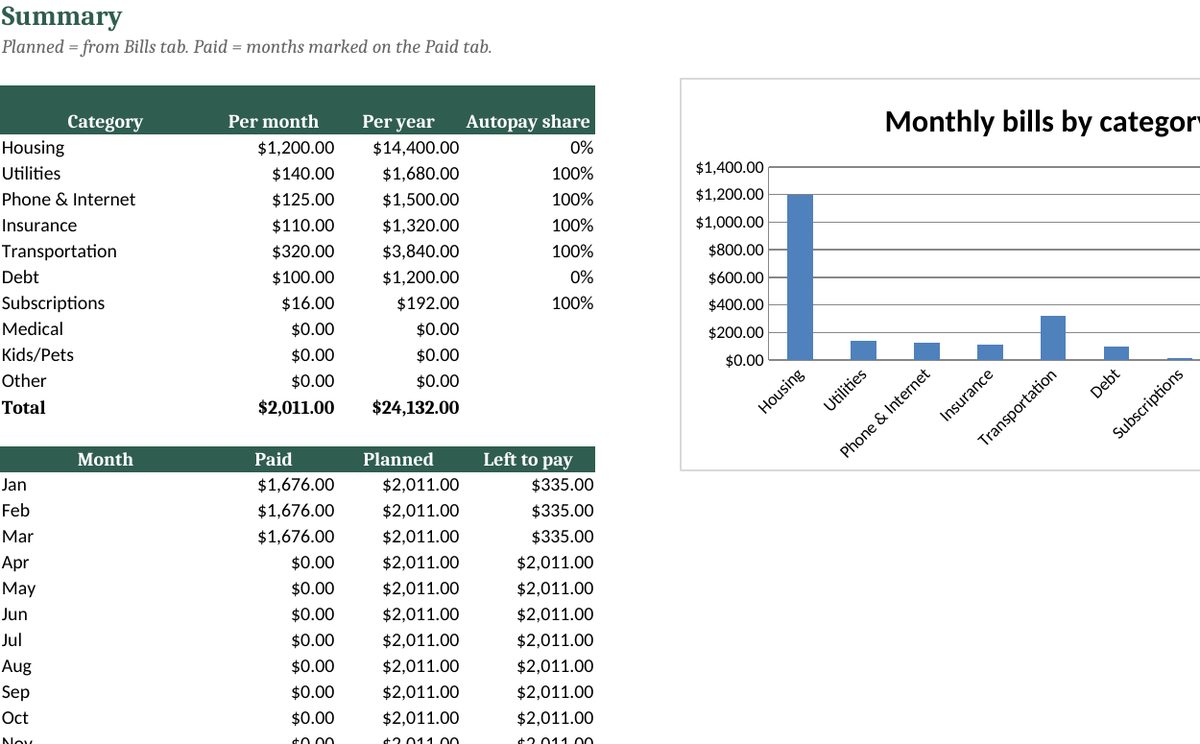Select Mar's $1,676.00 paid amount
The image size is (1200, 744).
pyautogui.click(x=296, y=537)
